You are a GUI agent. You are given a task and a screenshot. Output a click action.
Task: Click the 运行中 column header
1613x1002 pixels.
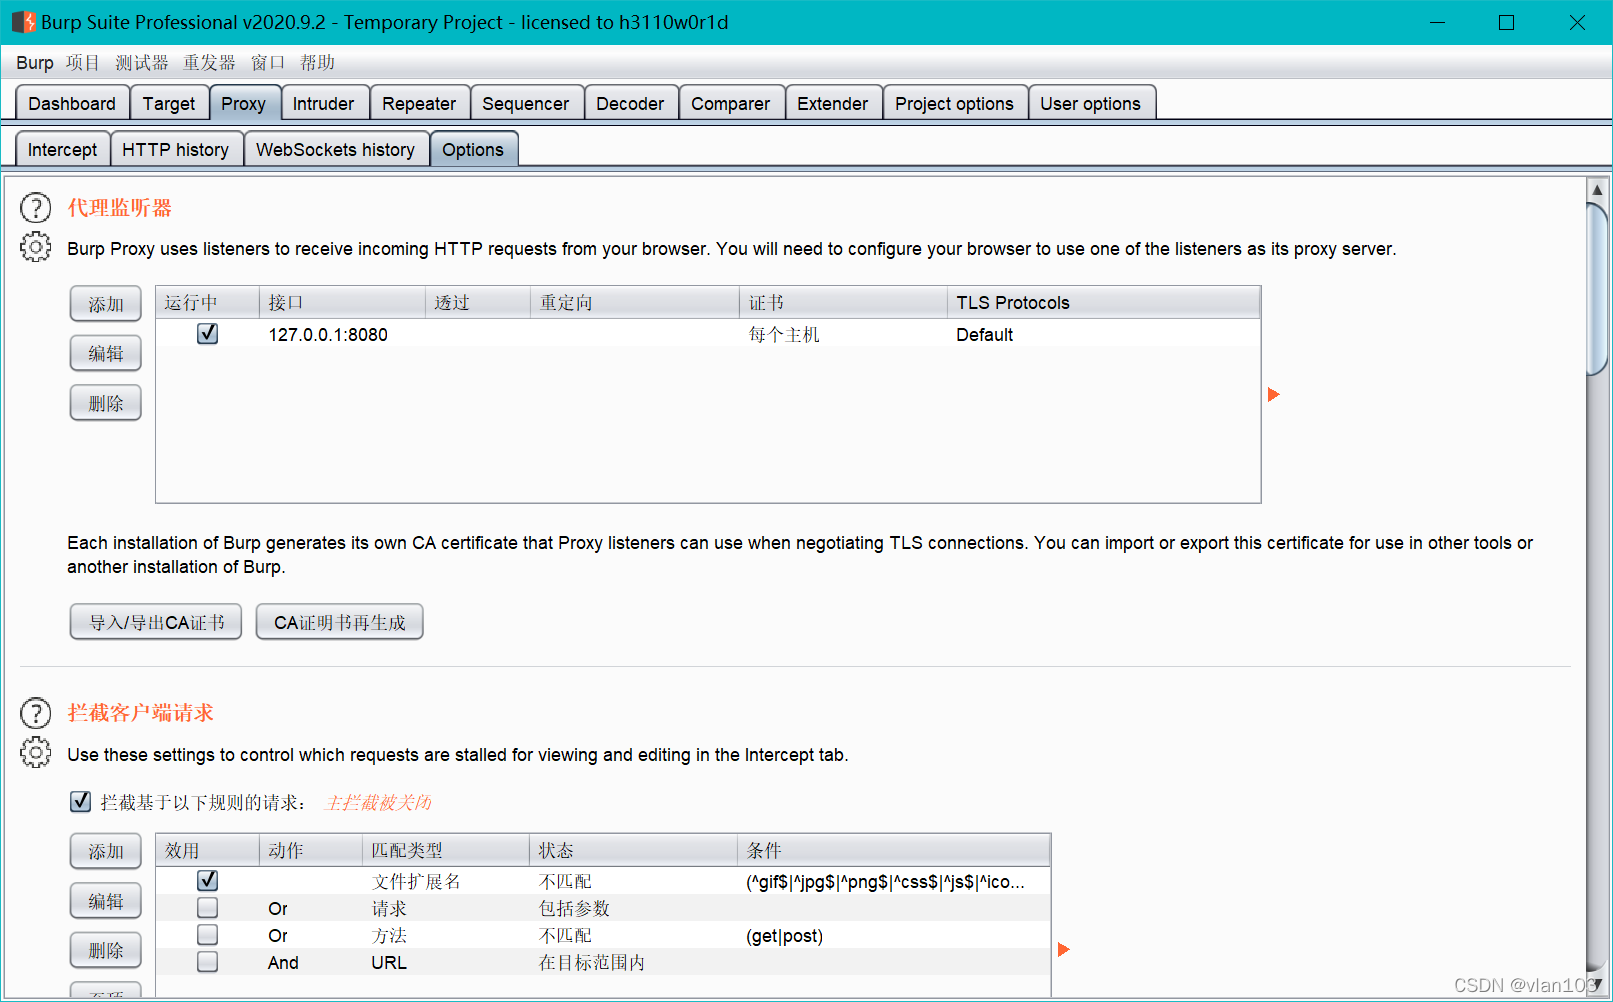[x=207, y=303]
